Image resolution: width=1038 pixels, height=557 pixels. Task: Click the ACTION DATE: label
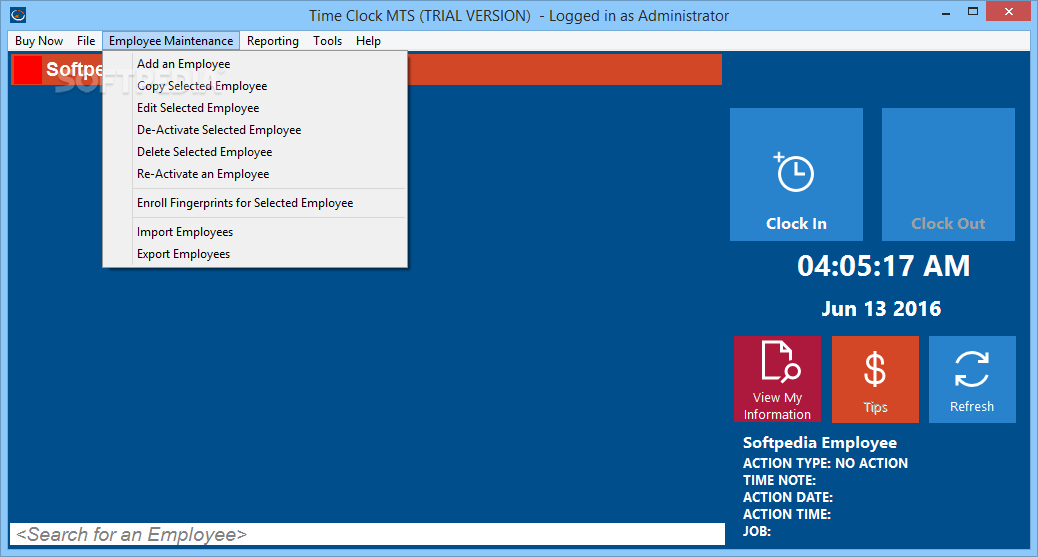[x=788, y=497]
